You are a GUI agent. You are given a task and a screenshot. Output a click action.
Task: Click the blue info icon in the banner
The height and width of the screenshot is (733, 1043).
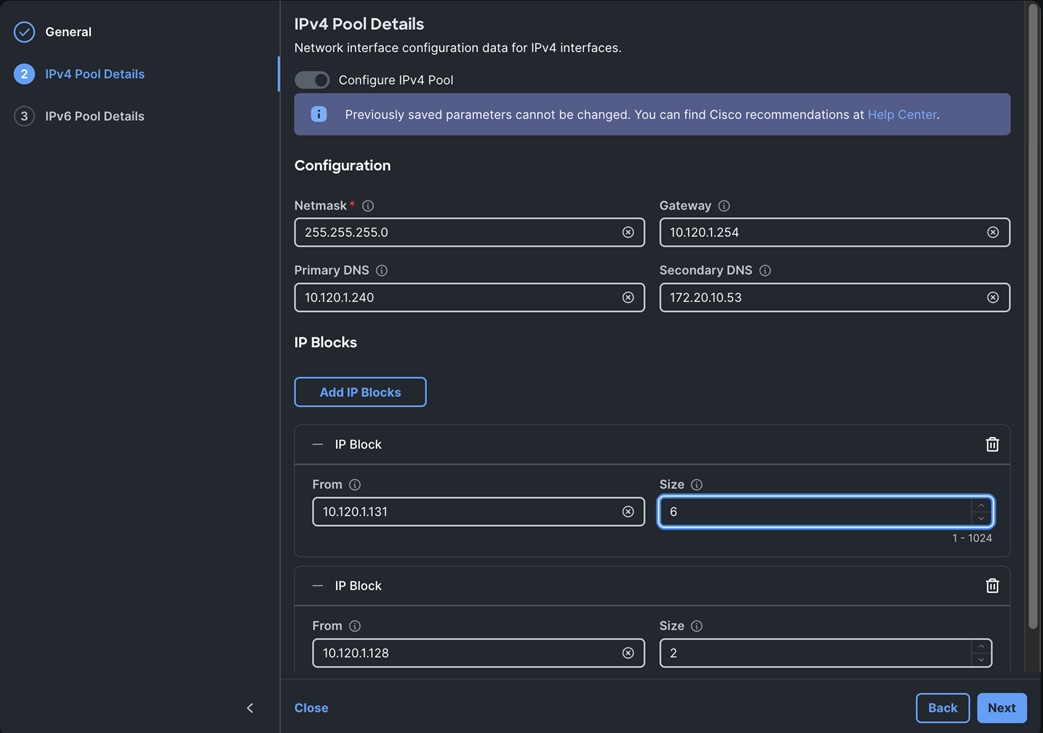319,114
